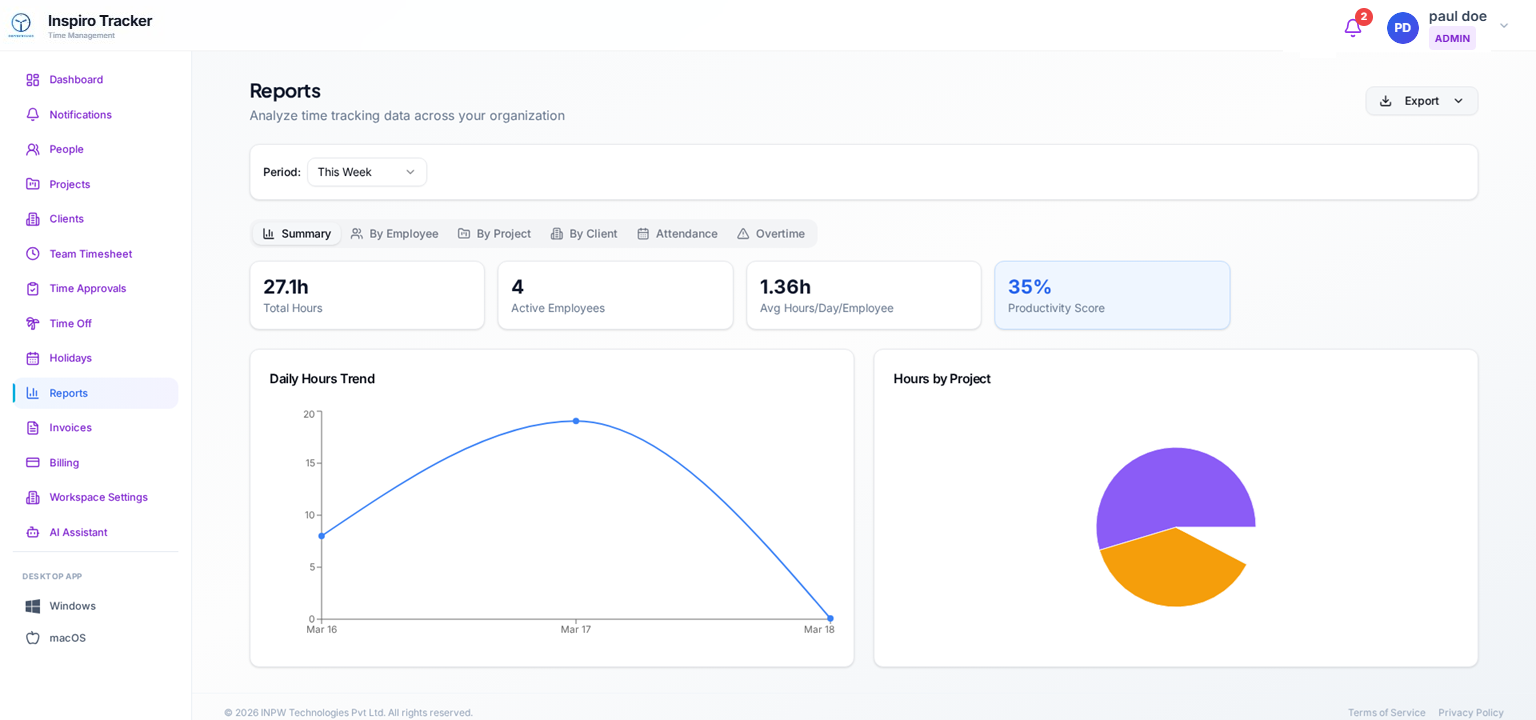1536x720 pixels.
Task: Switch to the By Employee tab
Action: (x=394, y=234)
